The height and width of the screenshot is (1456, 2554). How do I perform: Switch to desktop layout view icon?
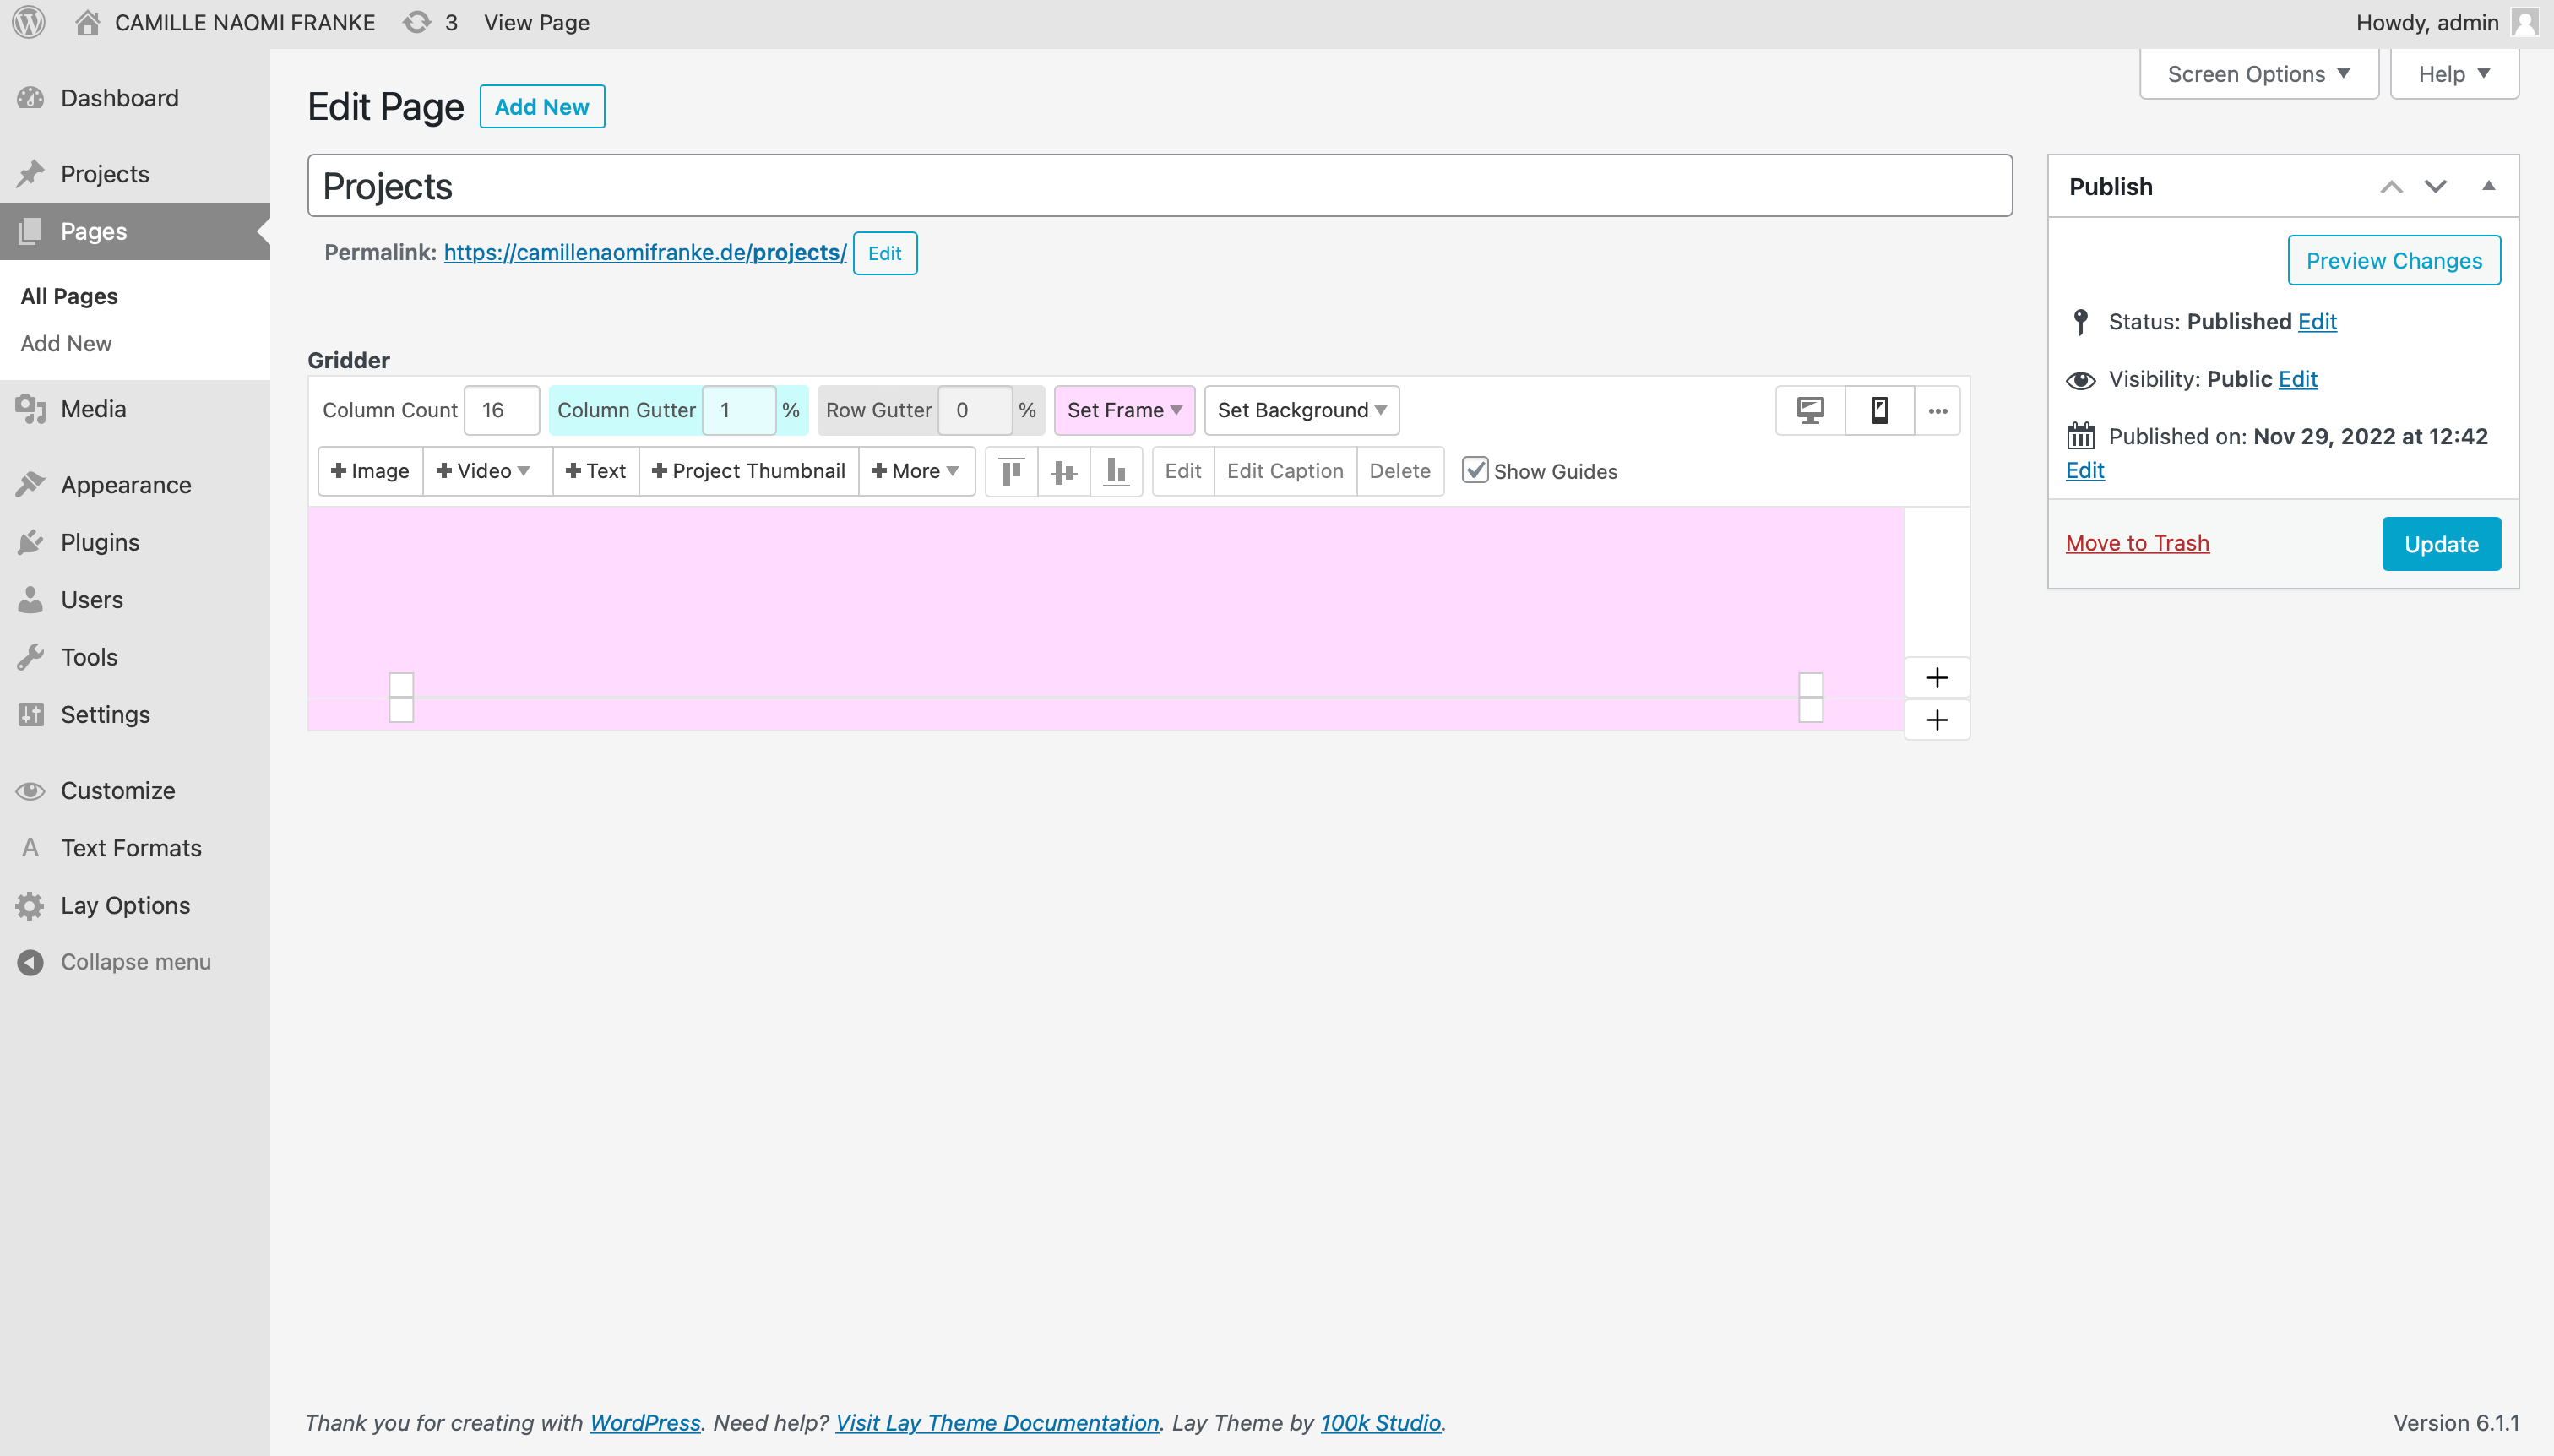(1810, 410)
